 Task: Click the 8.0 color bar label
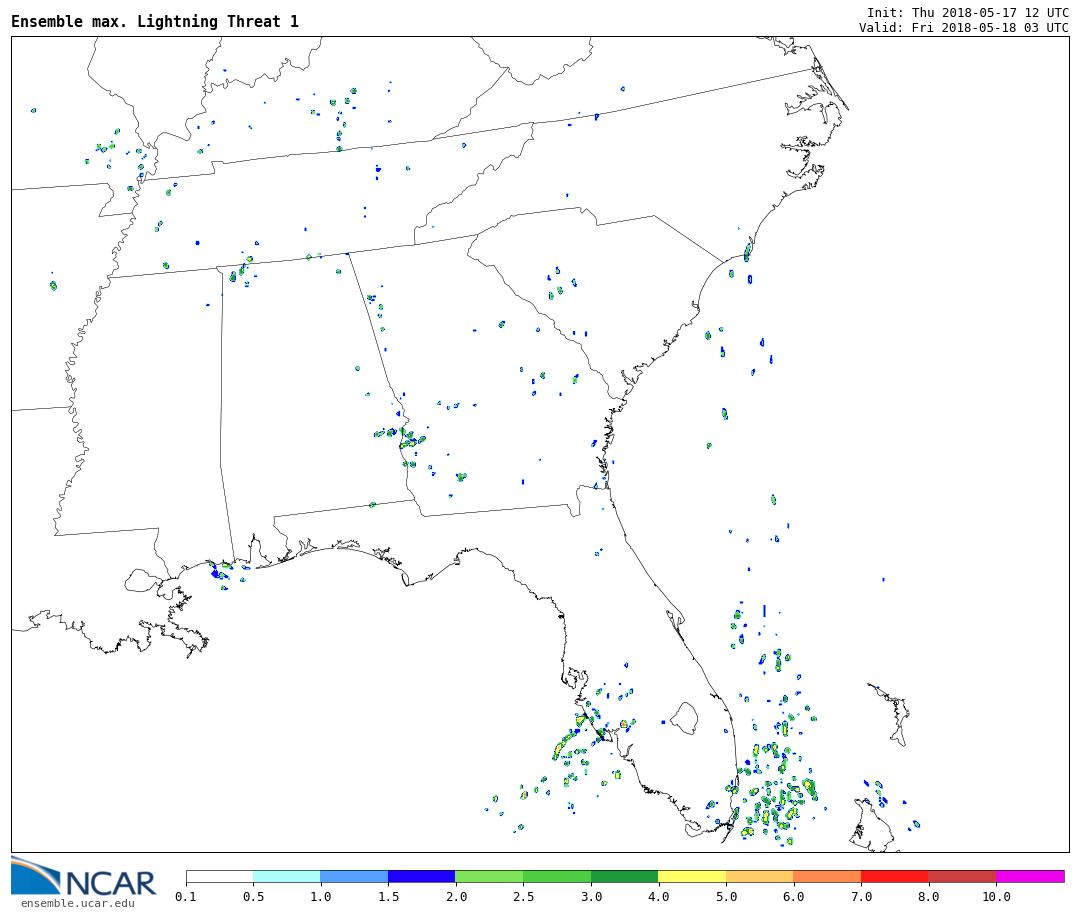tap(928, 896)
